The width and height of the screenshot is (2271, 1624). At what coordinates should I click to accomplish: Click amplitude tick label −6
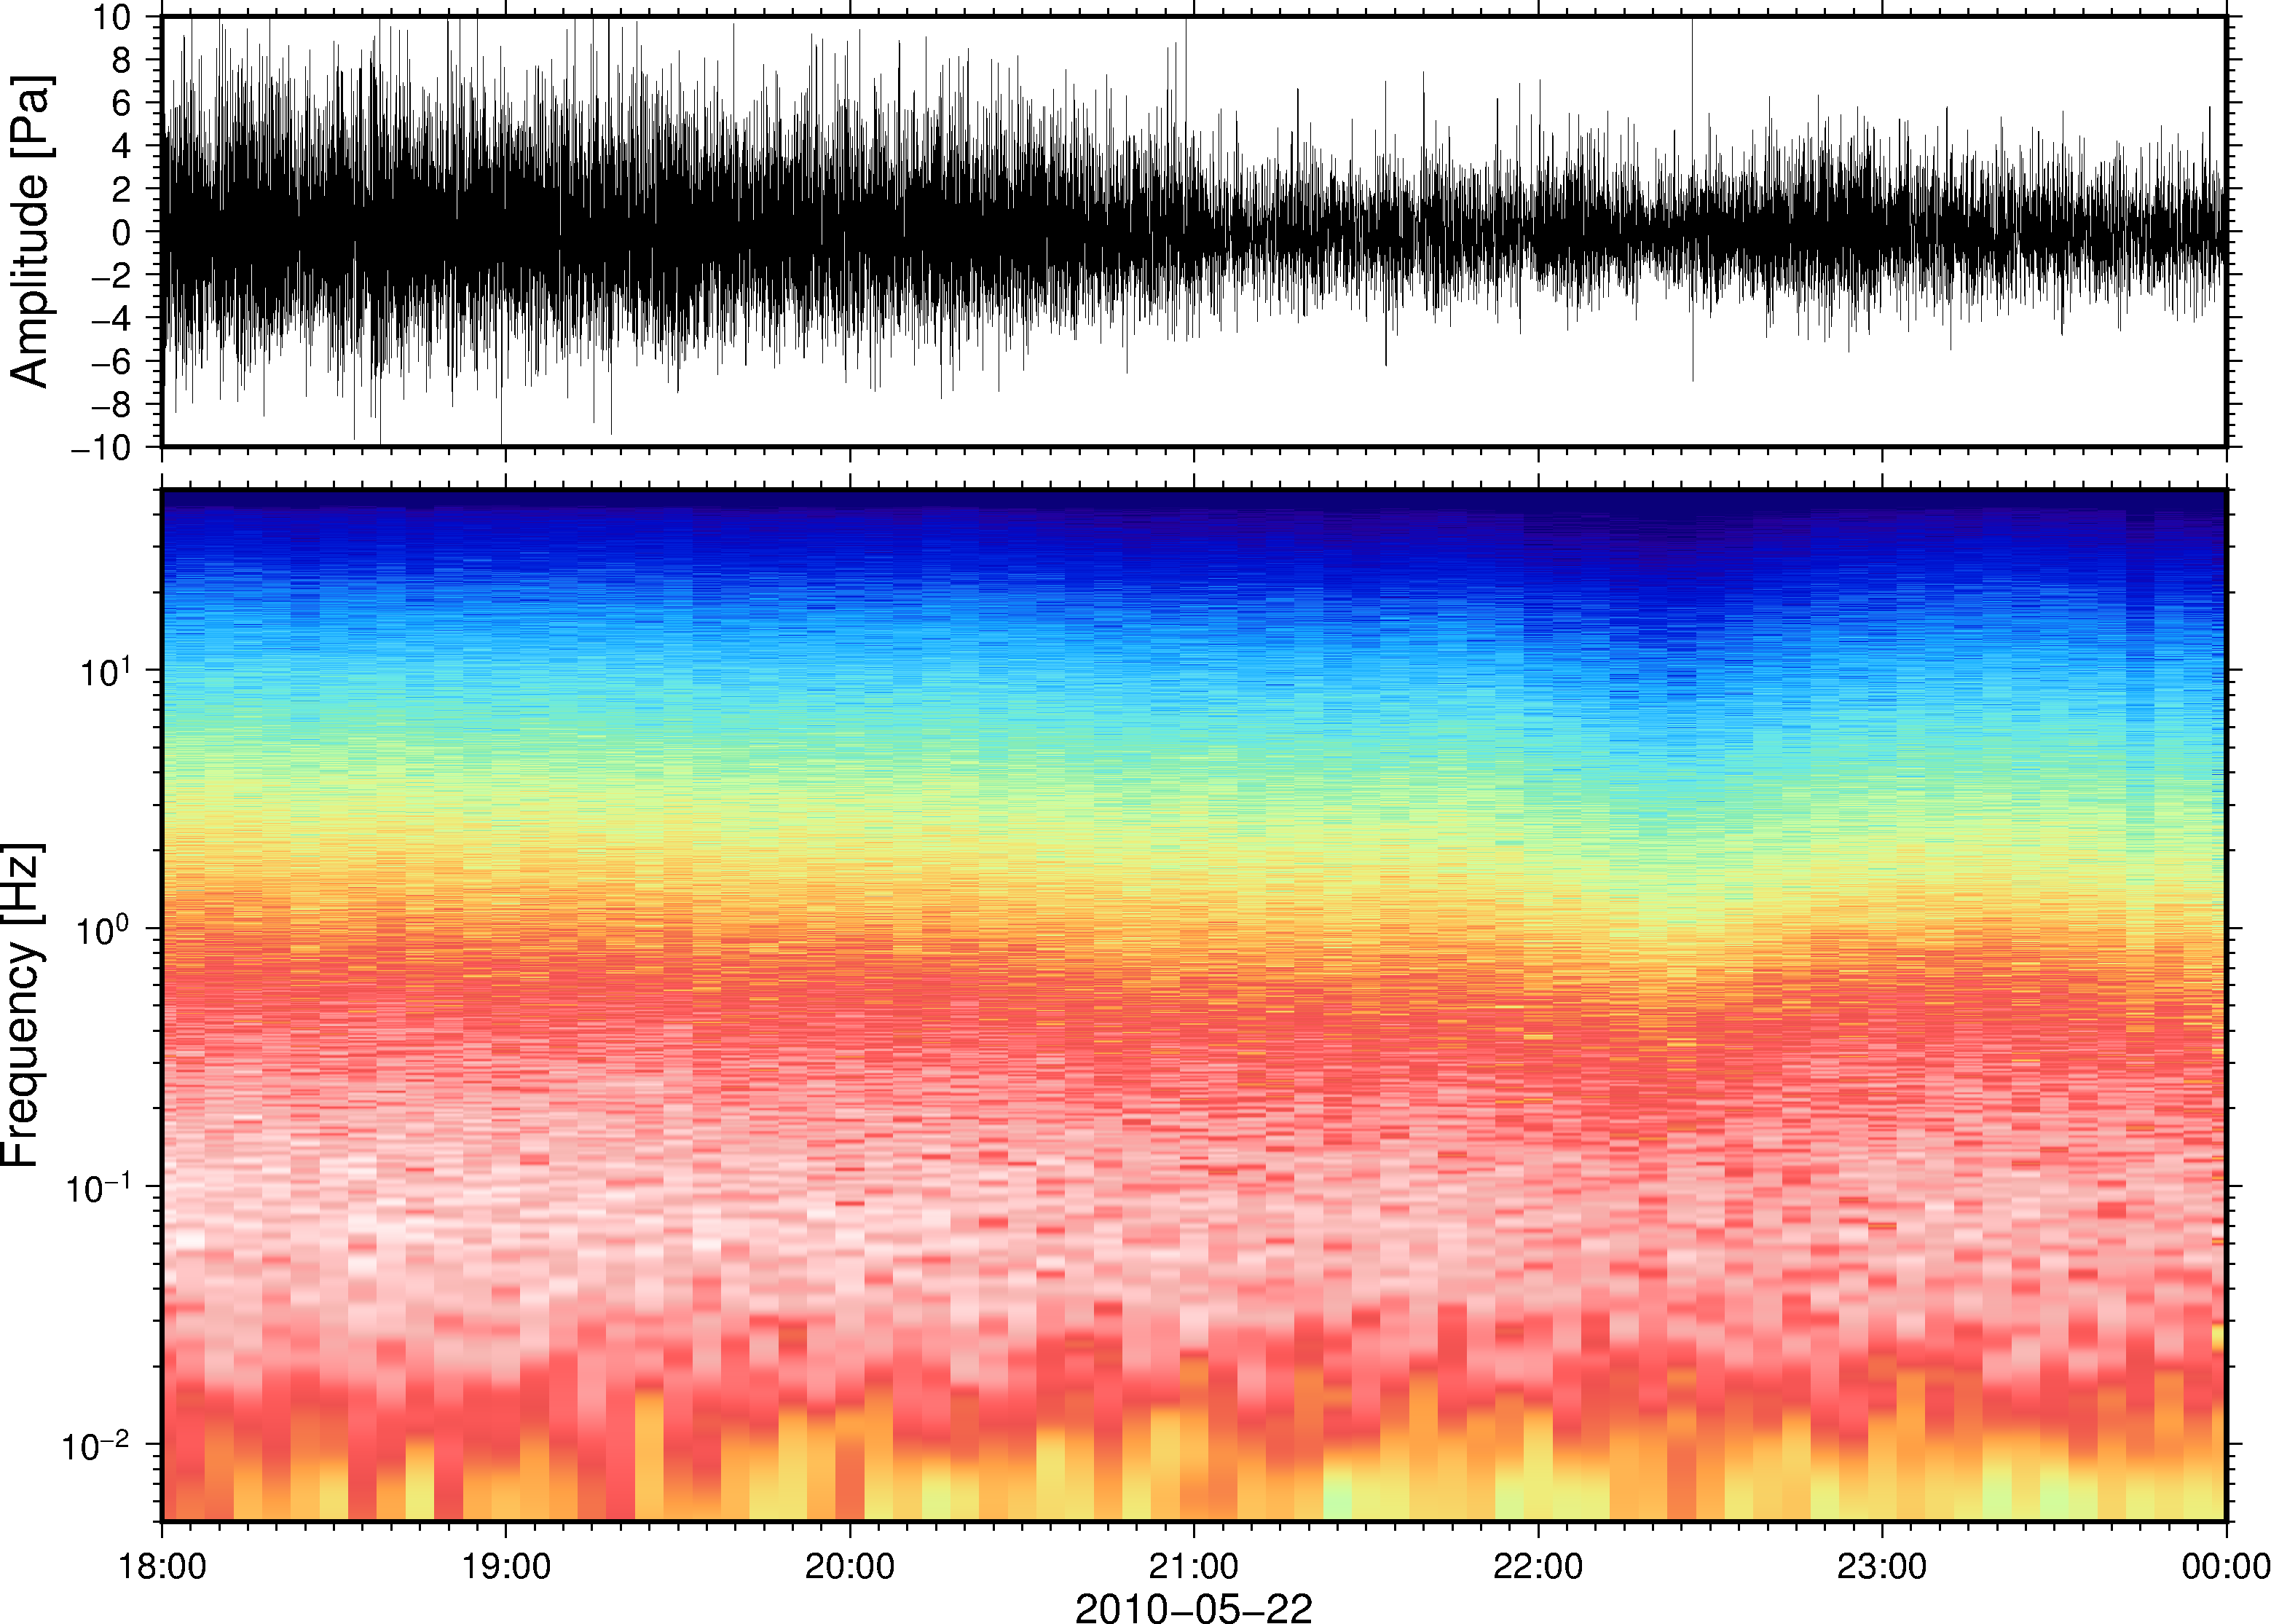click(111, 362)
